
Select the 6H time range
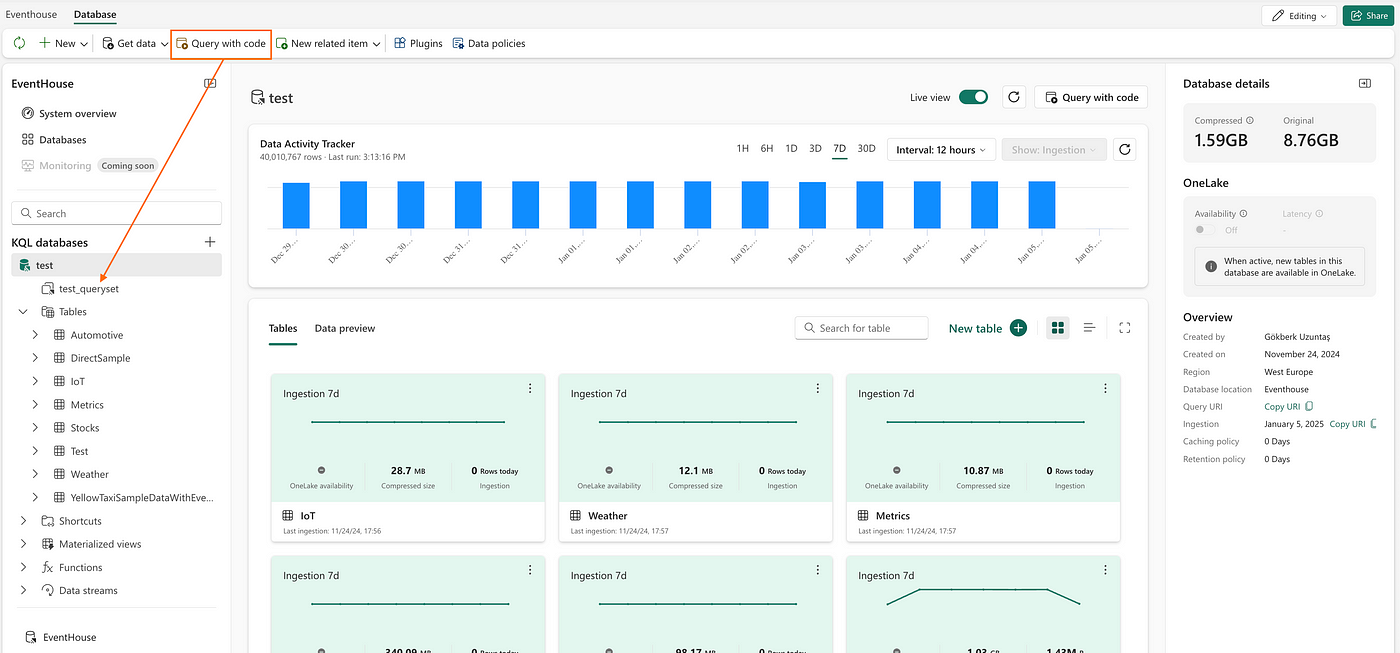pos(767,149)
